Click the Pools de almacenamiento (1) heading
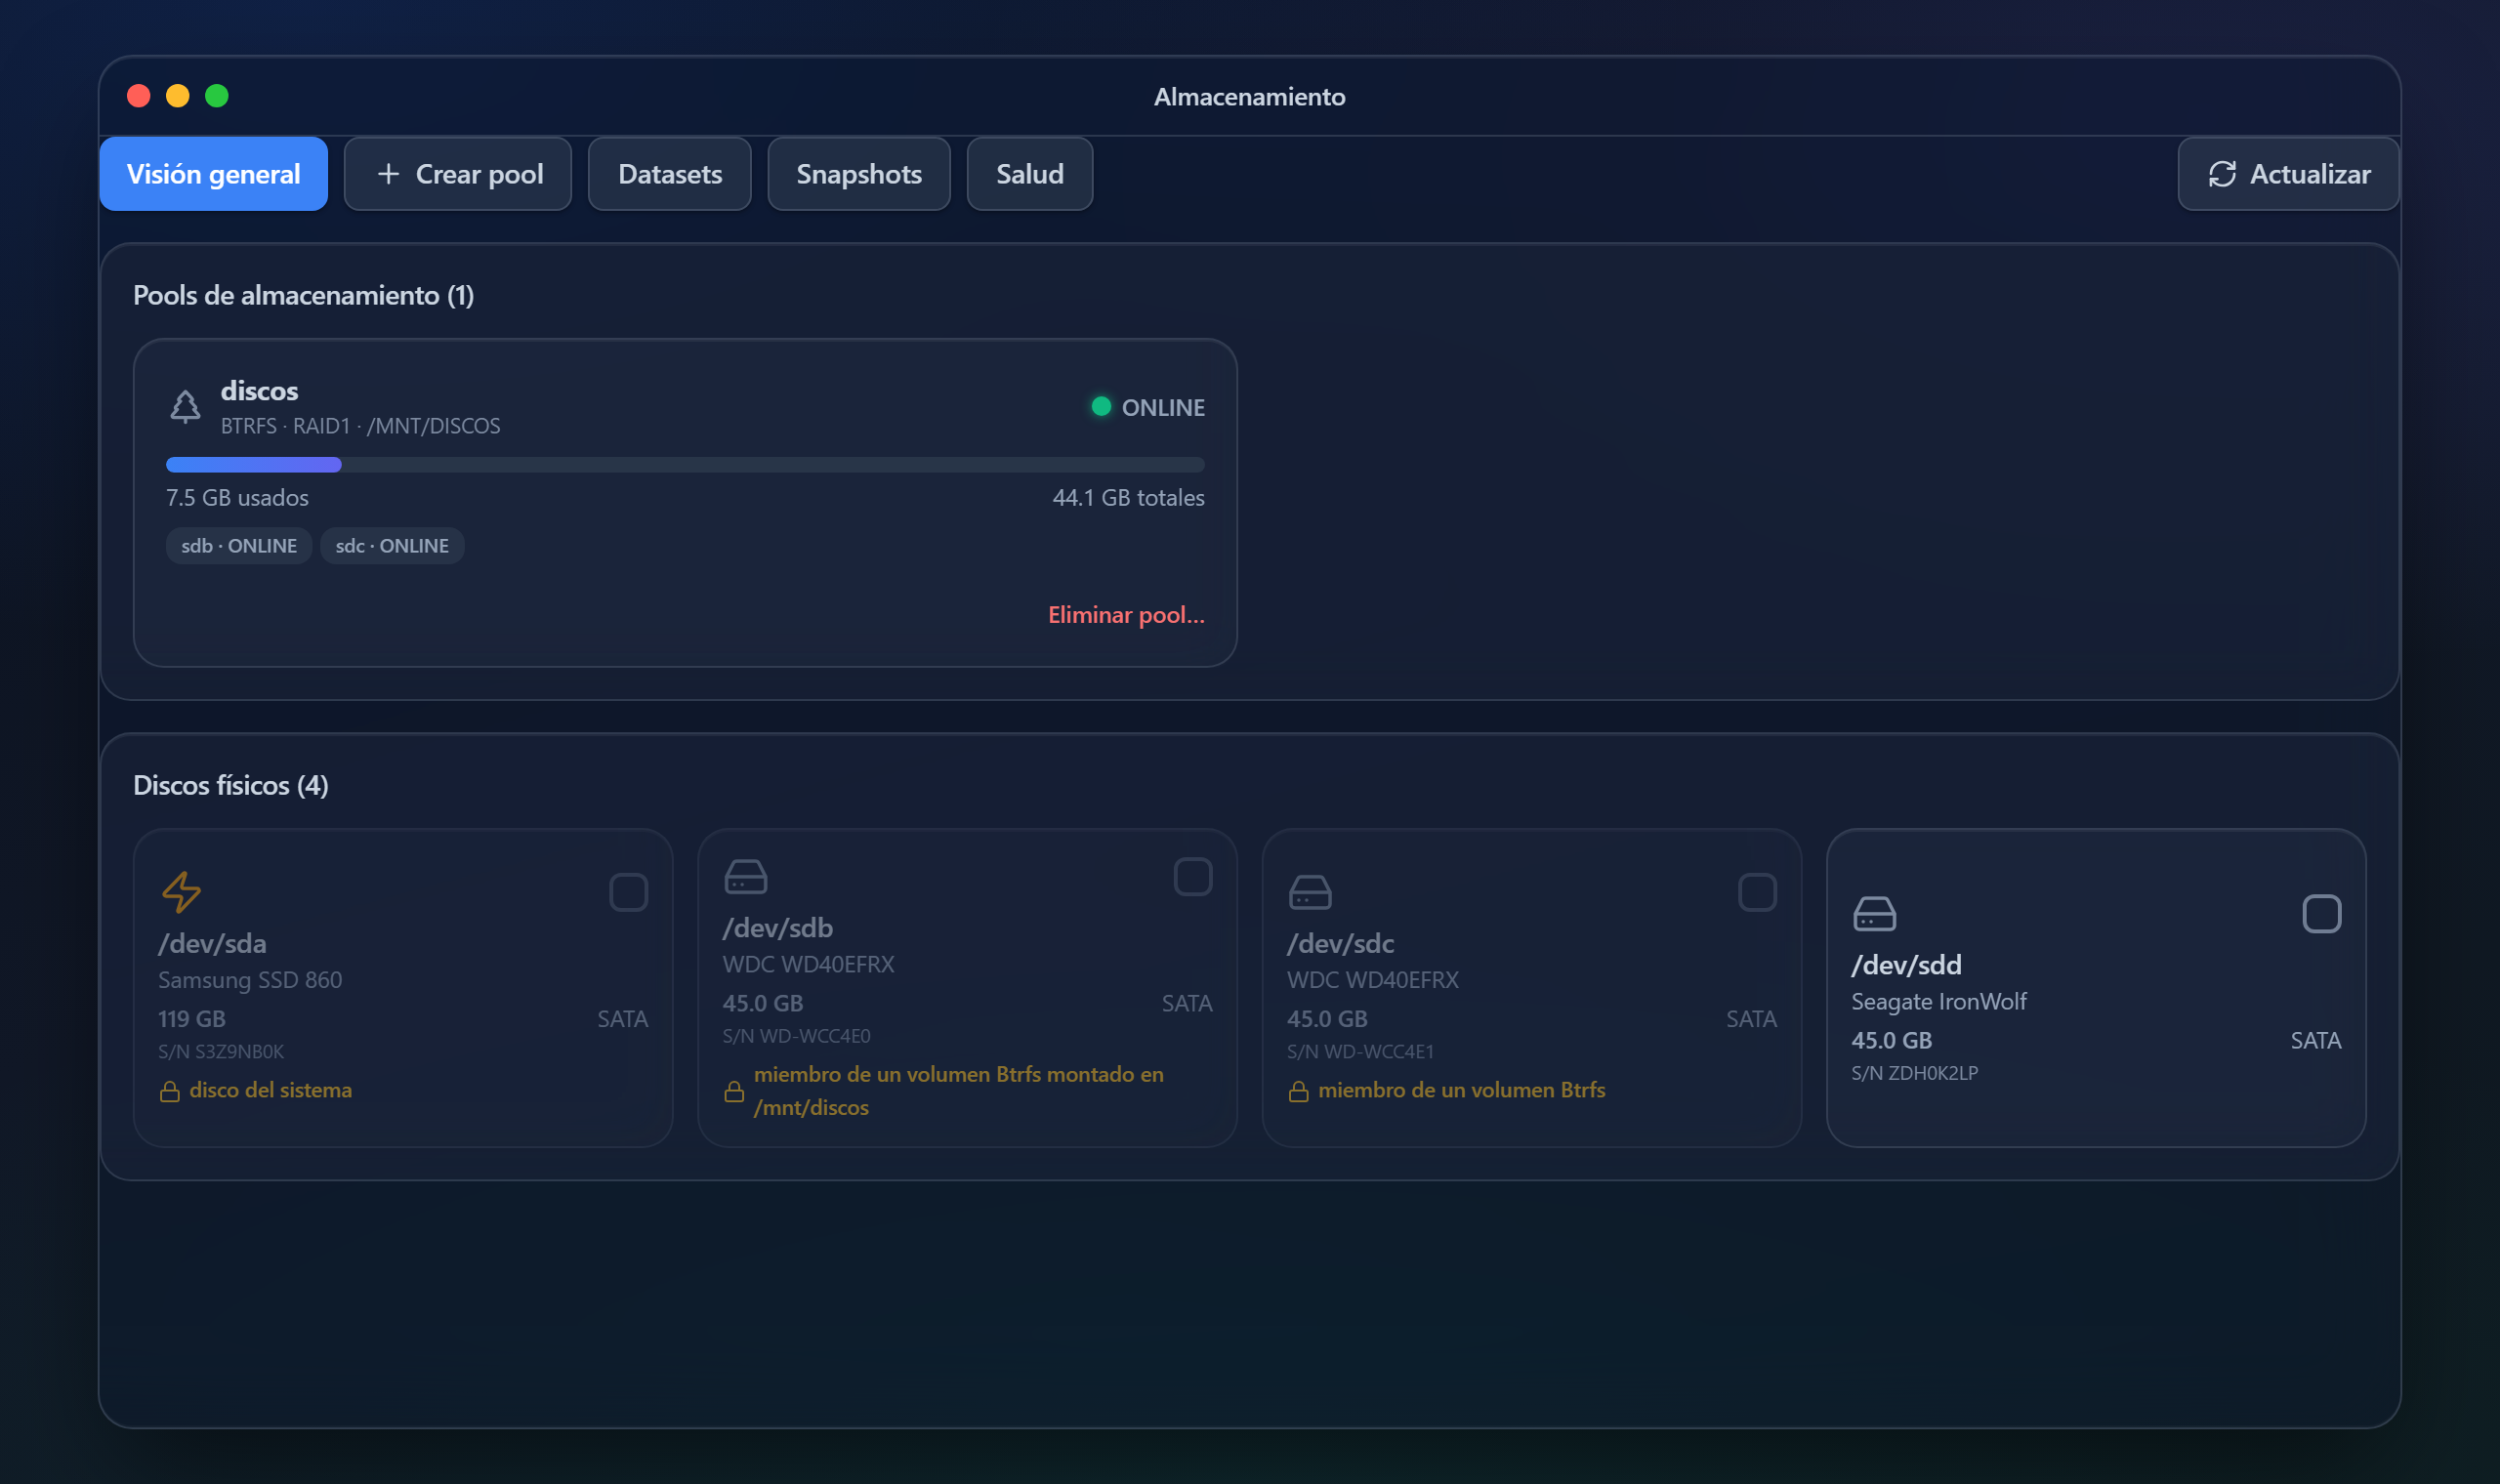Viewport: 2500px width, 1484px height. pos(303,296)
